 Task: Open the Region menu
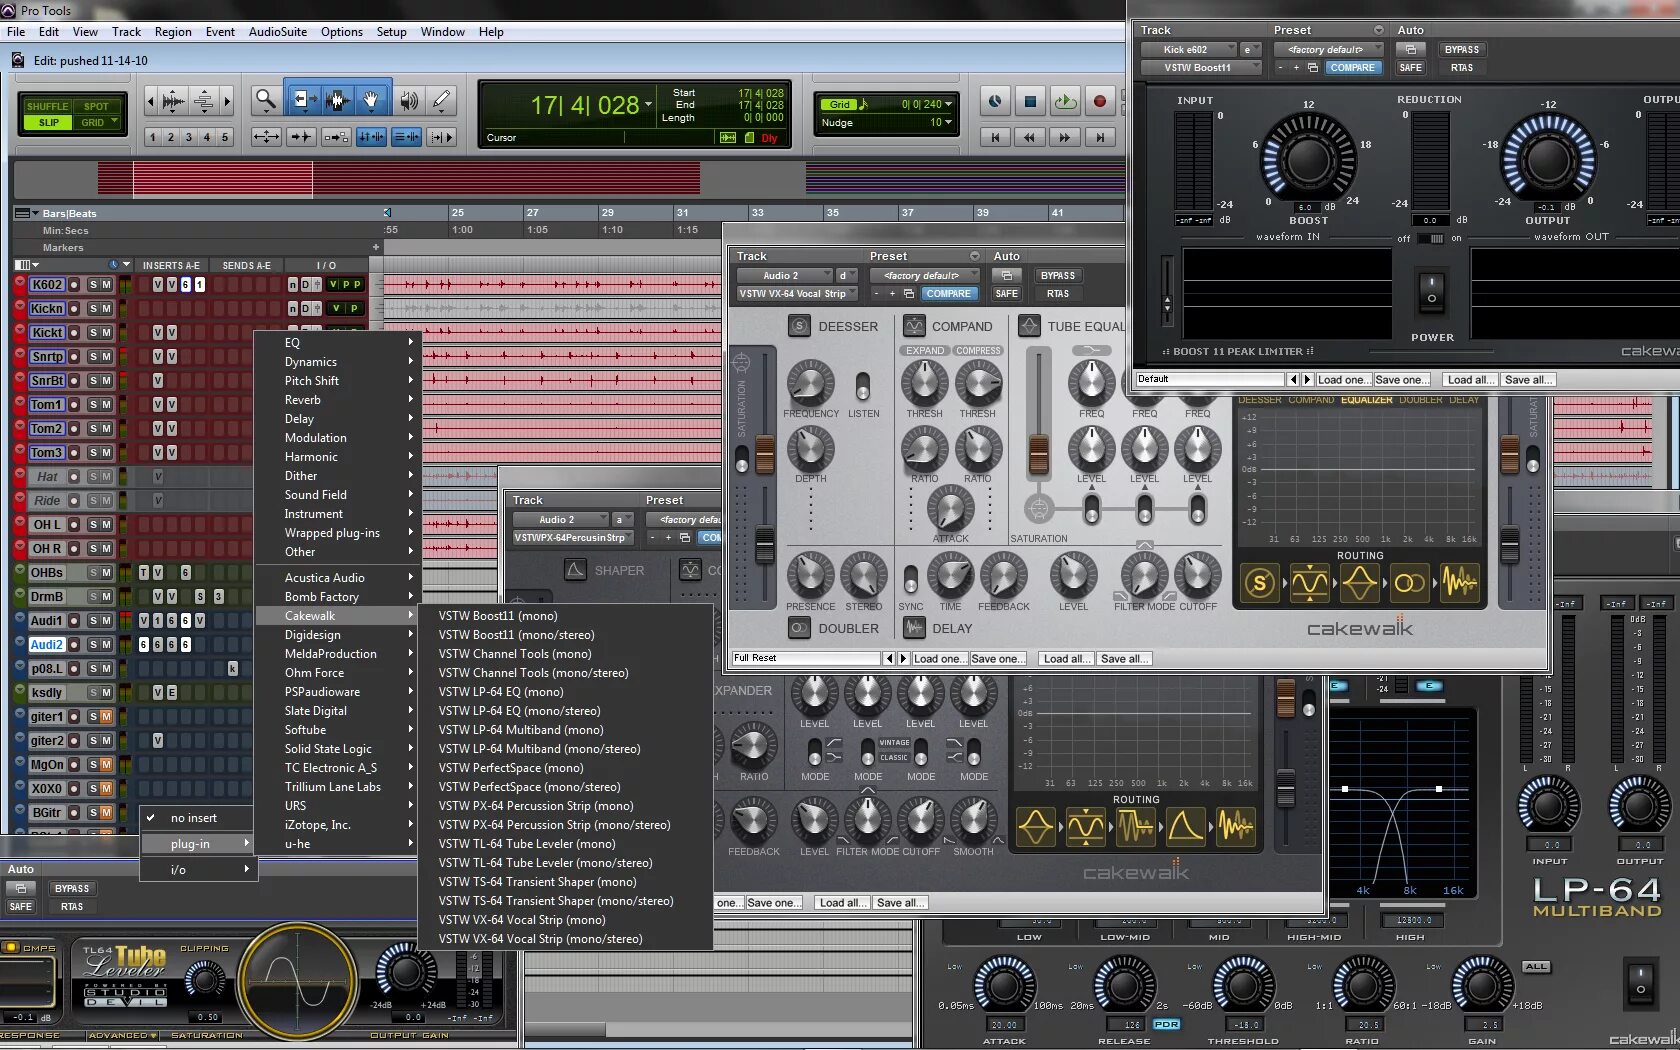pyautogui.click(x=173, y=32)
